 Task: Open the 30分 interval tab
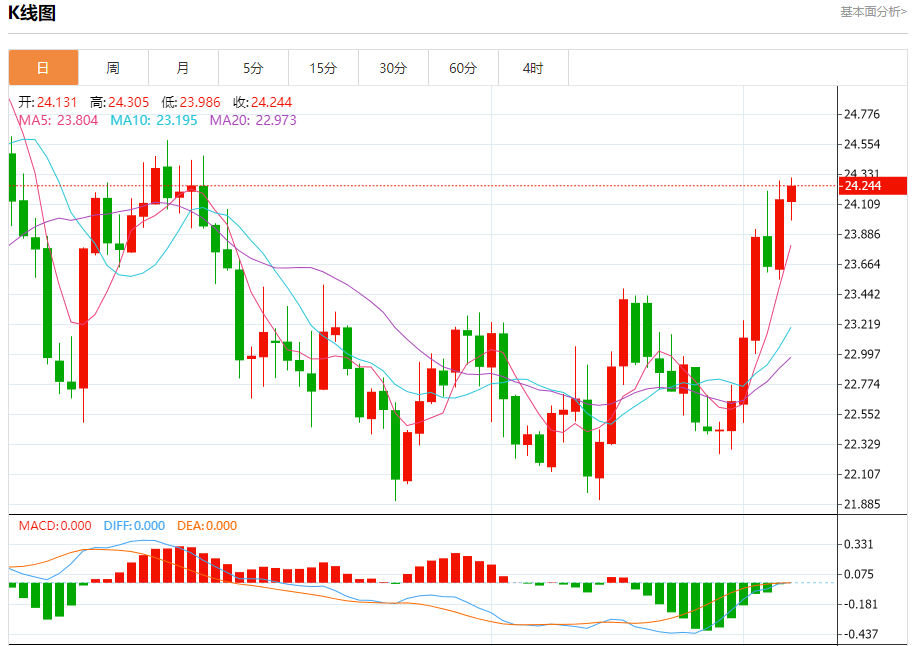[393, 68]
